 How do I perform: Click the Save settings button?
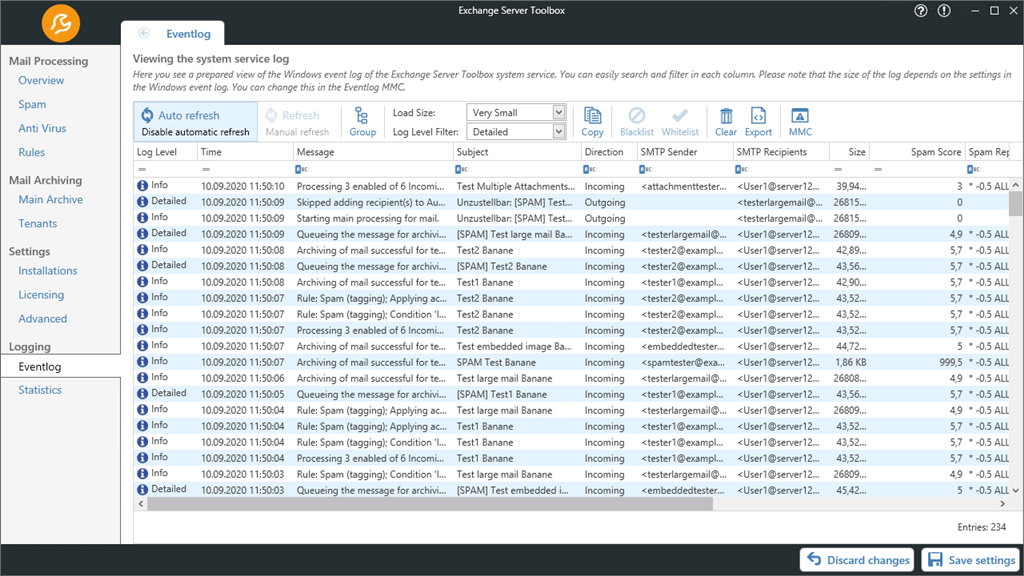point(971,560)
